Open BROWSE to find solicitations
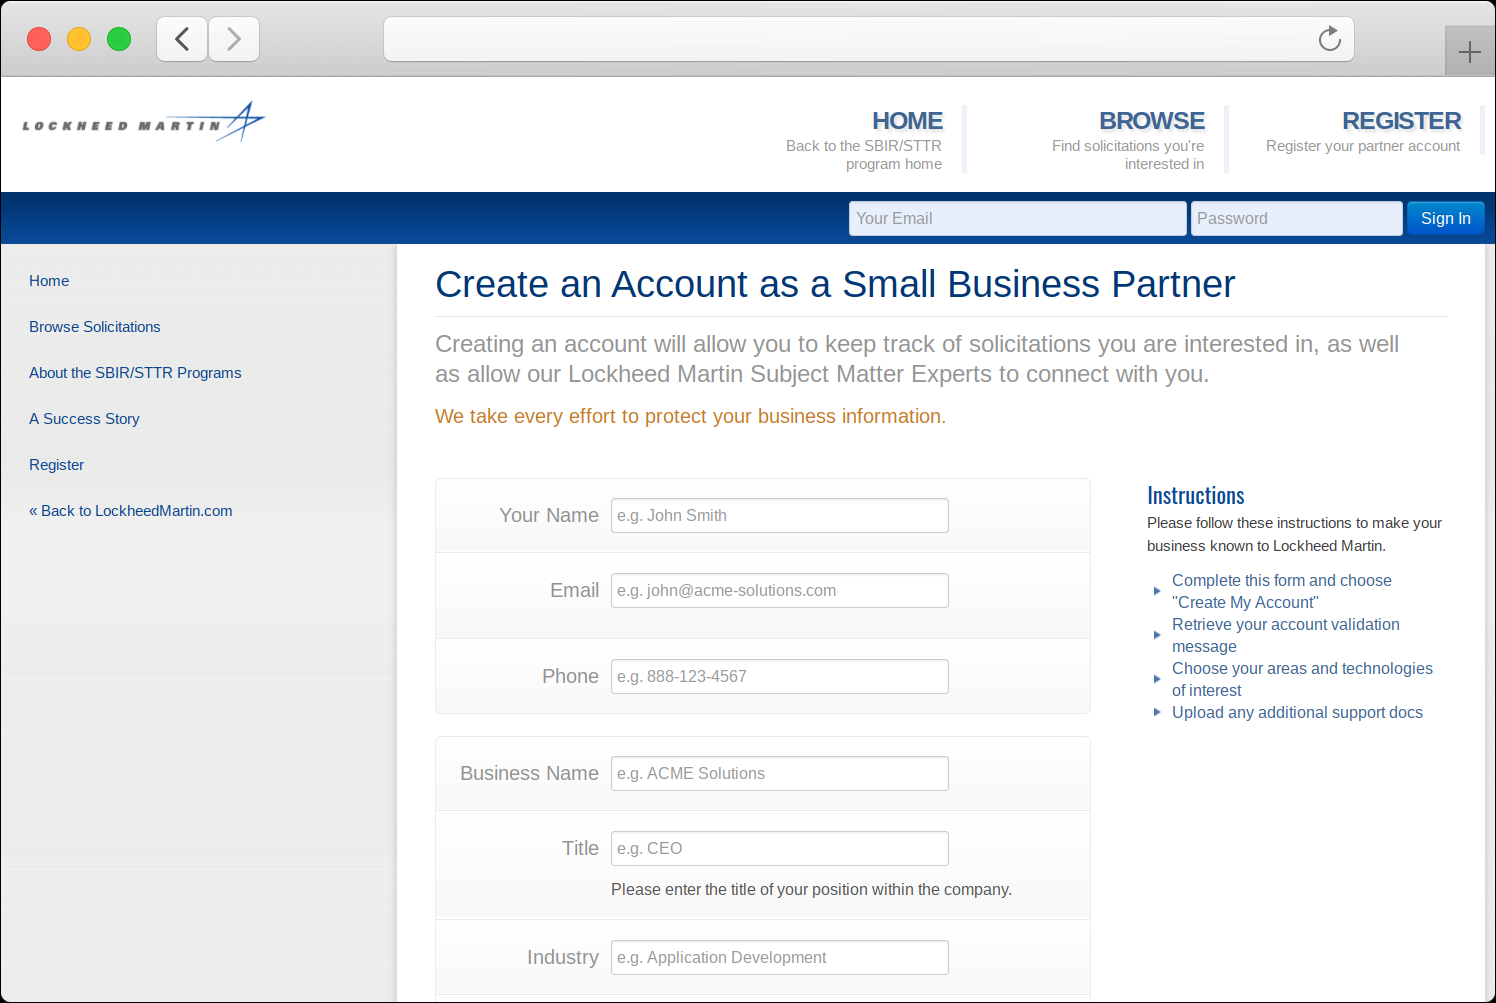This screenshot has width=1496, height=1003. 1151,120
